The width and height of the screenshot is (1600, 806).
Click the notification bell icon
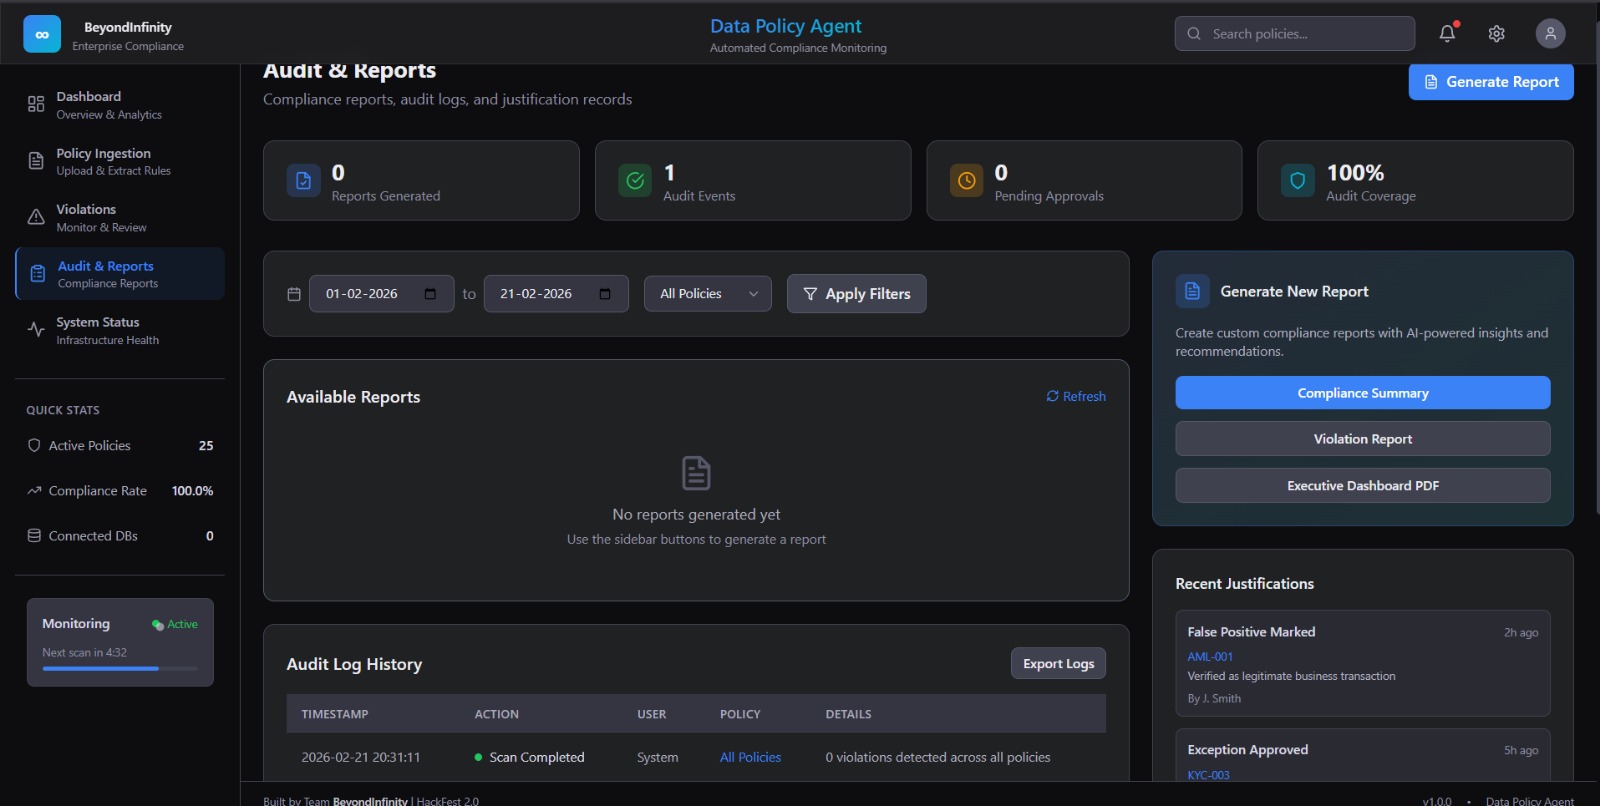(x=1446, y=34)
